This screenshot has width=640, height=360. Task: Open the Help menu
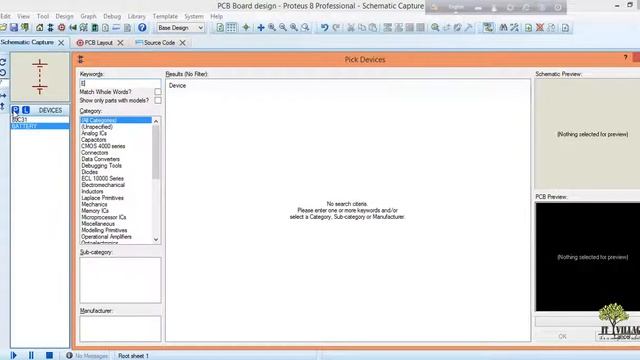pos(216,16)
